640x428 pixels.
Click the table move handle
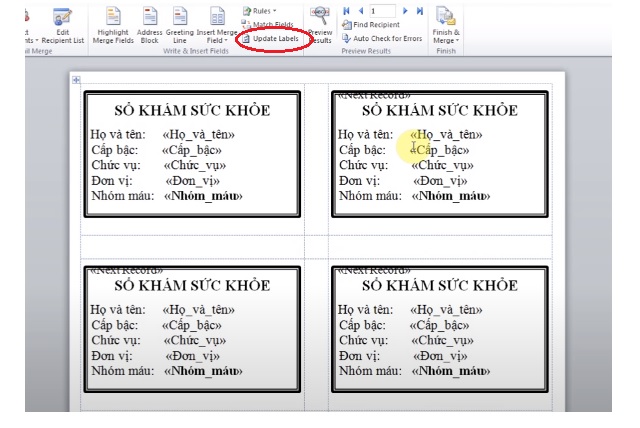[76, 80]
